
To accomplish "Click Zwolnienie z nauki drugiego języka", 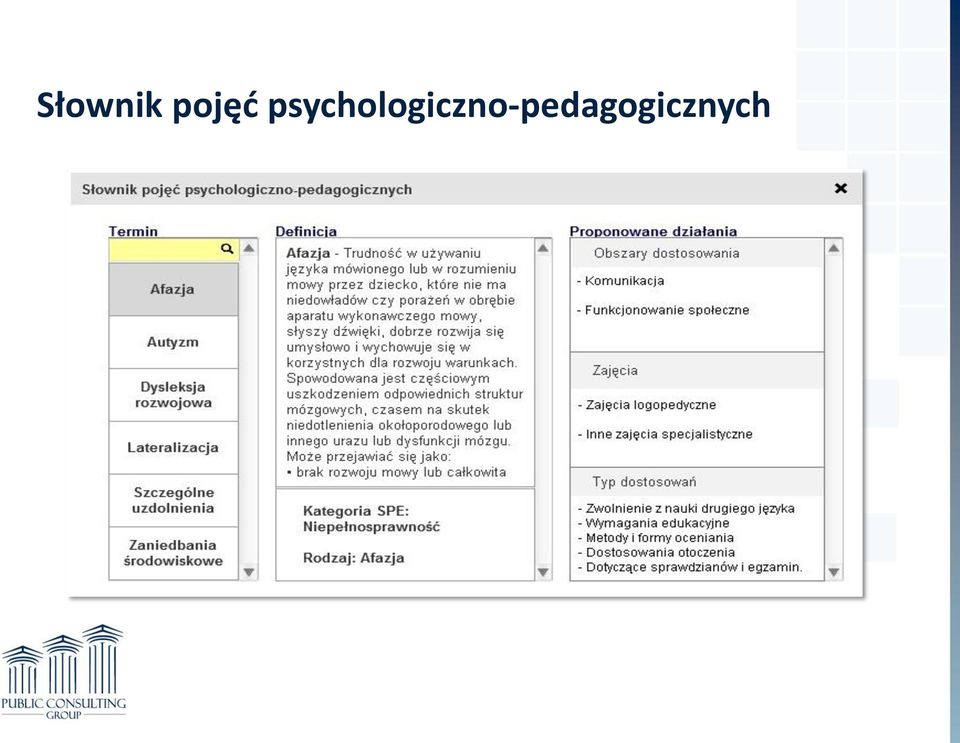I will tap(686, 509).
